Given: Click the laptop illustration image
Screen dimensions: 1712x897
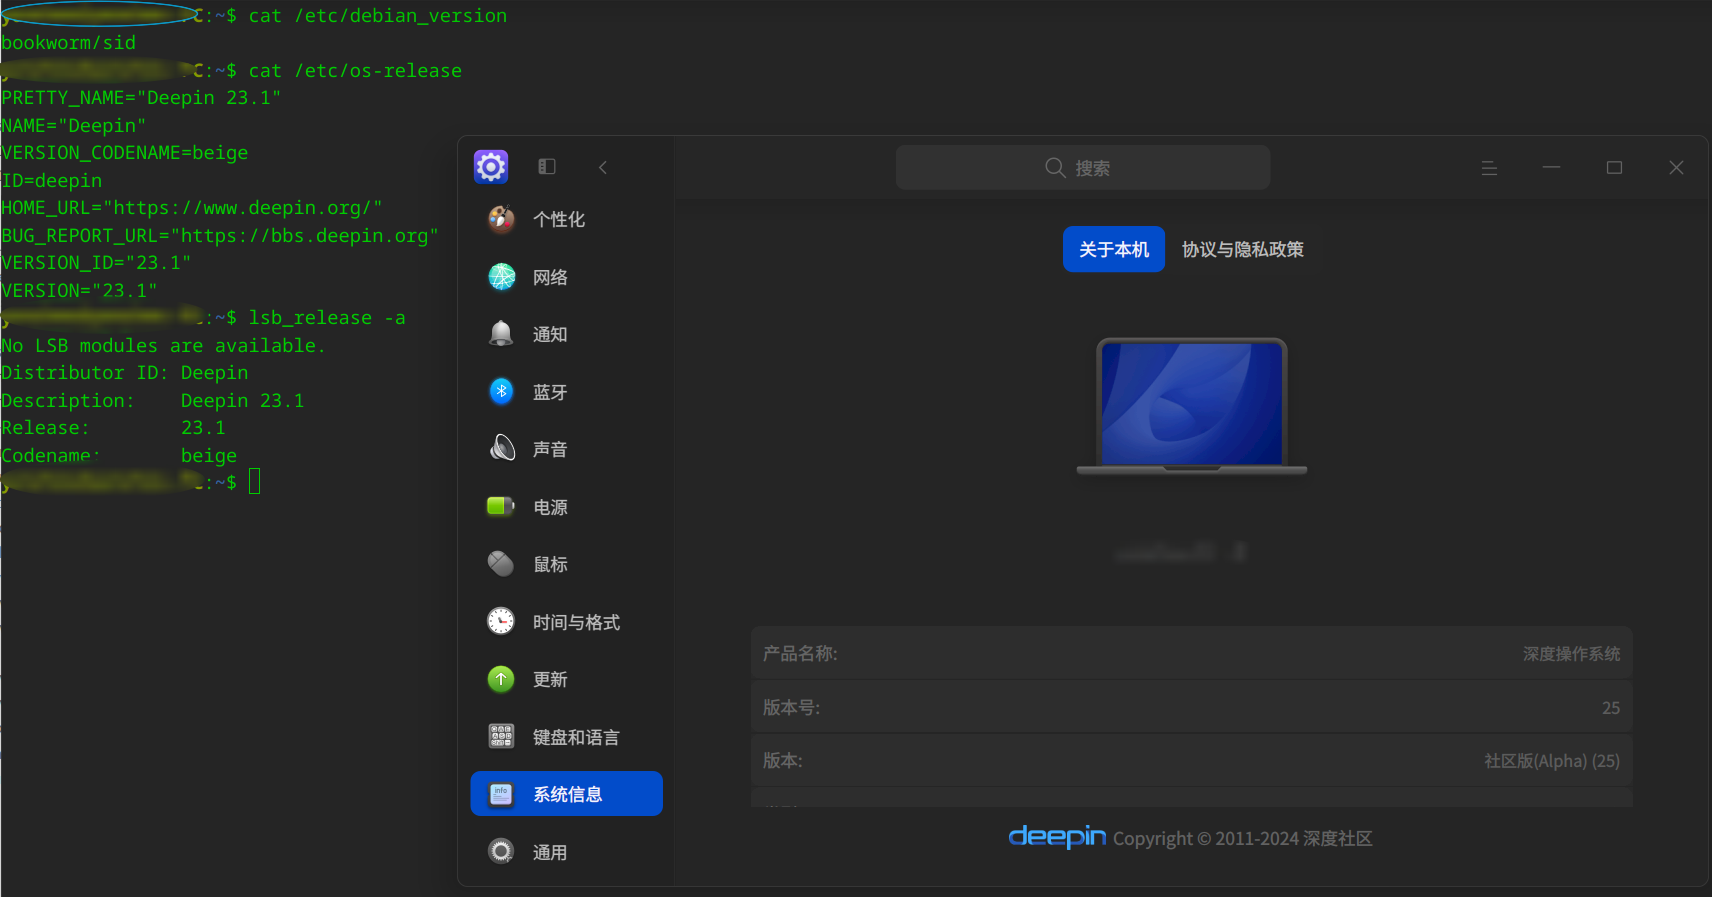Looking at the screenshot, I should pos(1192,406).
